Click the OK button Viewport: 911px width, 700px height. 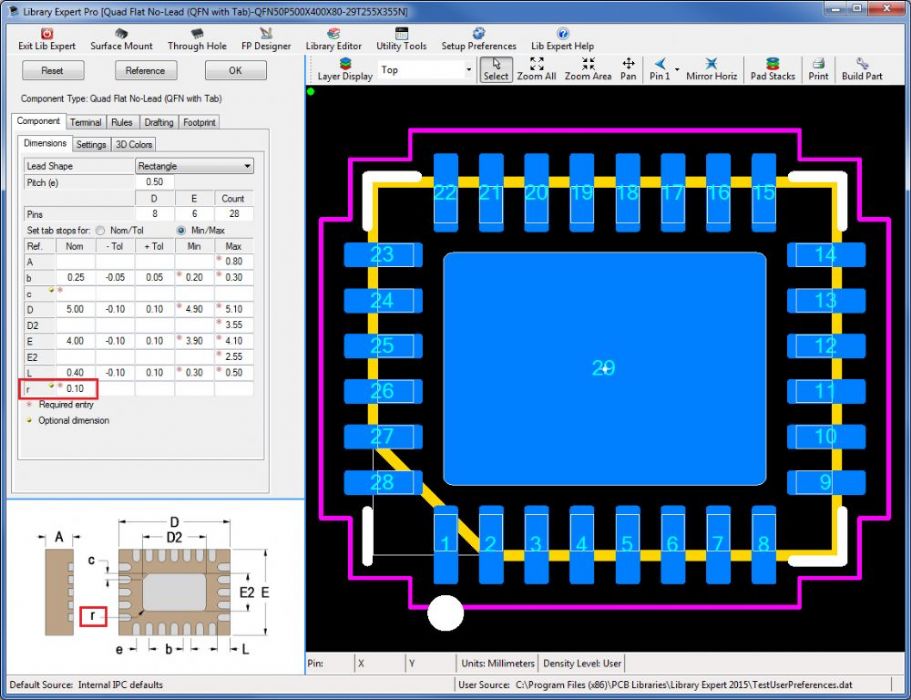pos(235,71)
